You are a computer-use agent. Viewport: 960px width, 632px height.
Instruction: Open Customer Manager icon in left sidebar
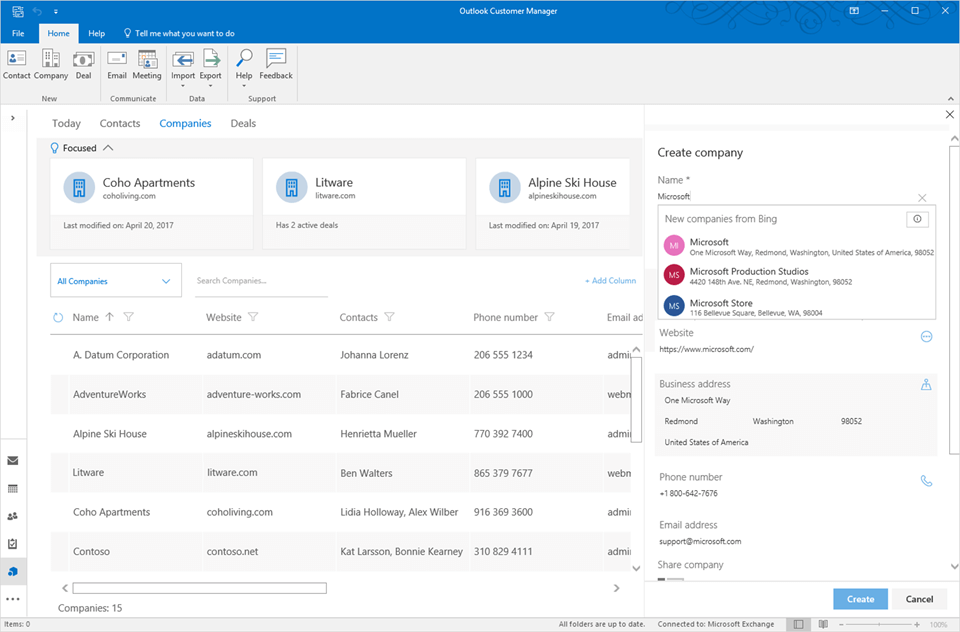coord(13,571)
